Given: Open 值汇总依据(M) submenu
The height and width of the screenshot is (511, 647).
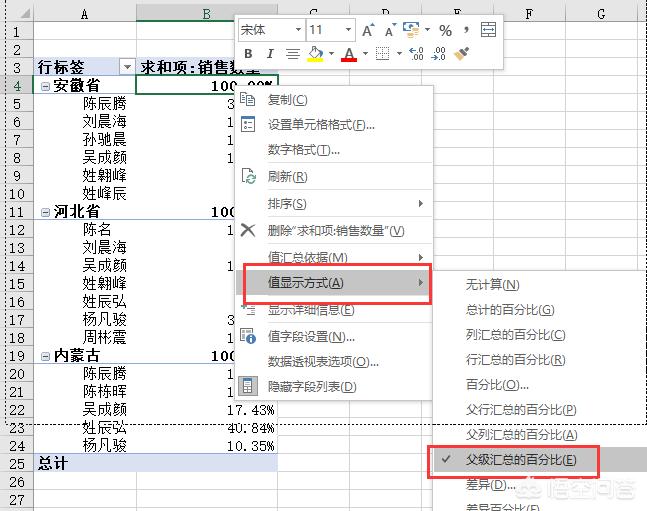Looking at the screenshot, I should [x=334, y=258].
